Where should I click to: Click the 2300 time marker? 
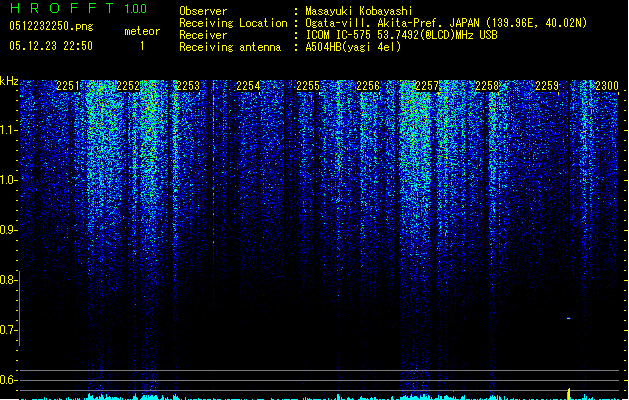tap(607, 86)
